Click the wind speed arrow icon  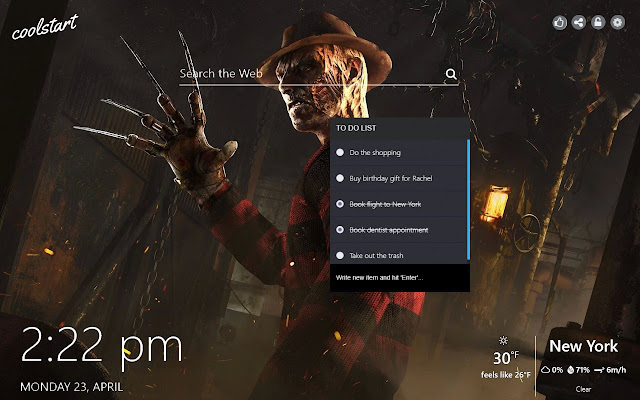pos(599,370)
